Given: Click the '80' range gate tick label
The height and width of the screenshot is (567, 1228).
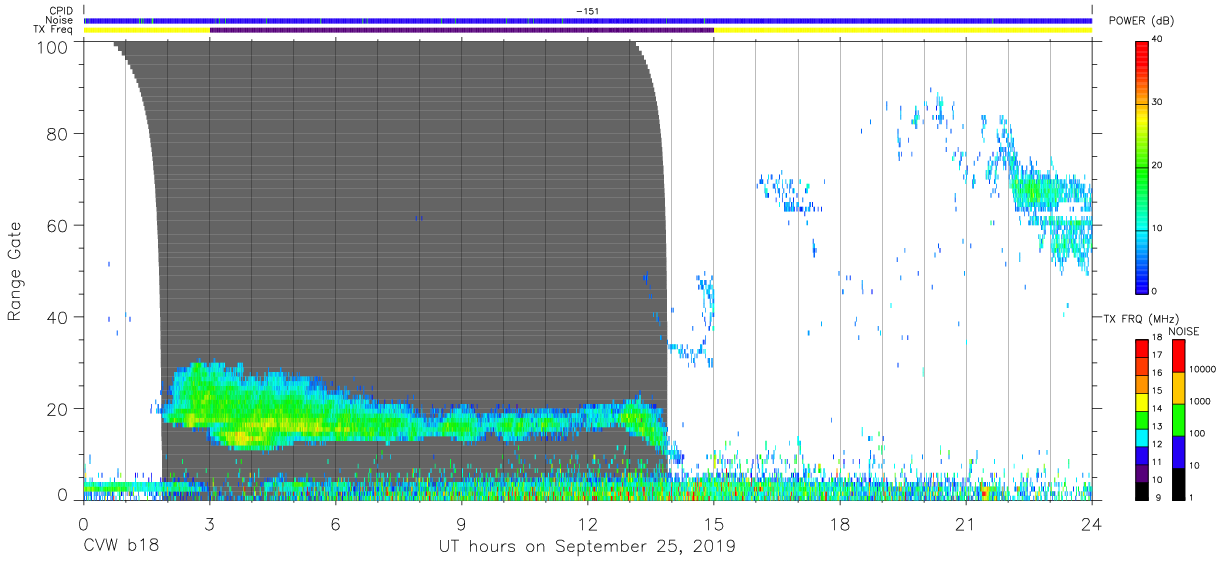Looking at the screenshot, I should pyautogui.click(x=57, y=133).
